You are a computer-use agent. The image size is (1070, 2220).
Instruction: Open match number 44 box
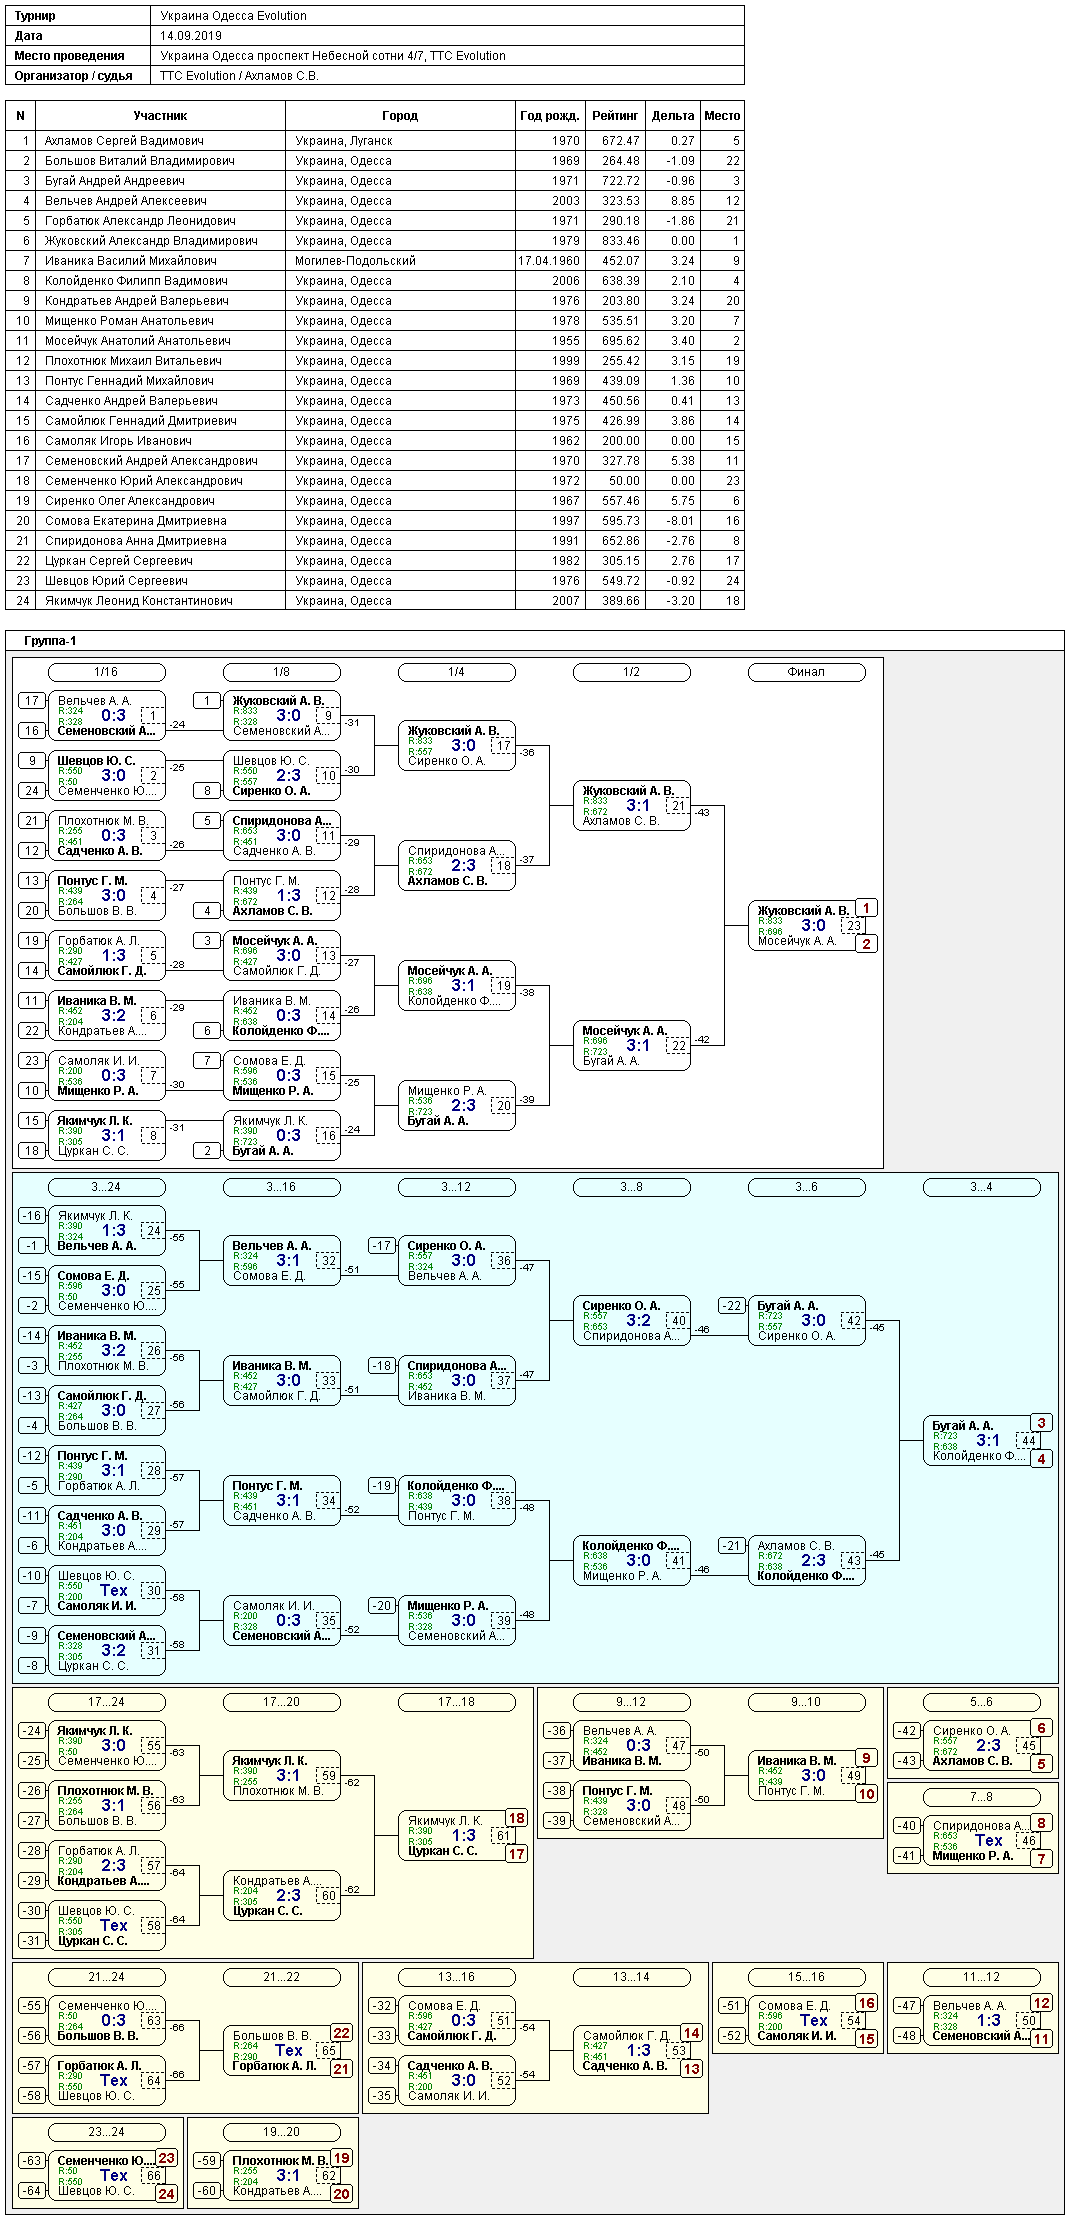click(1029, 1441)
